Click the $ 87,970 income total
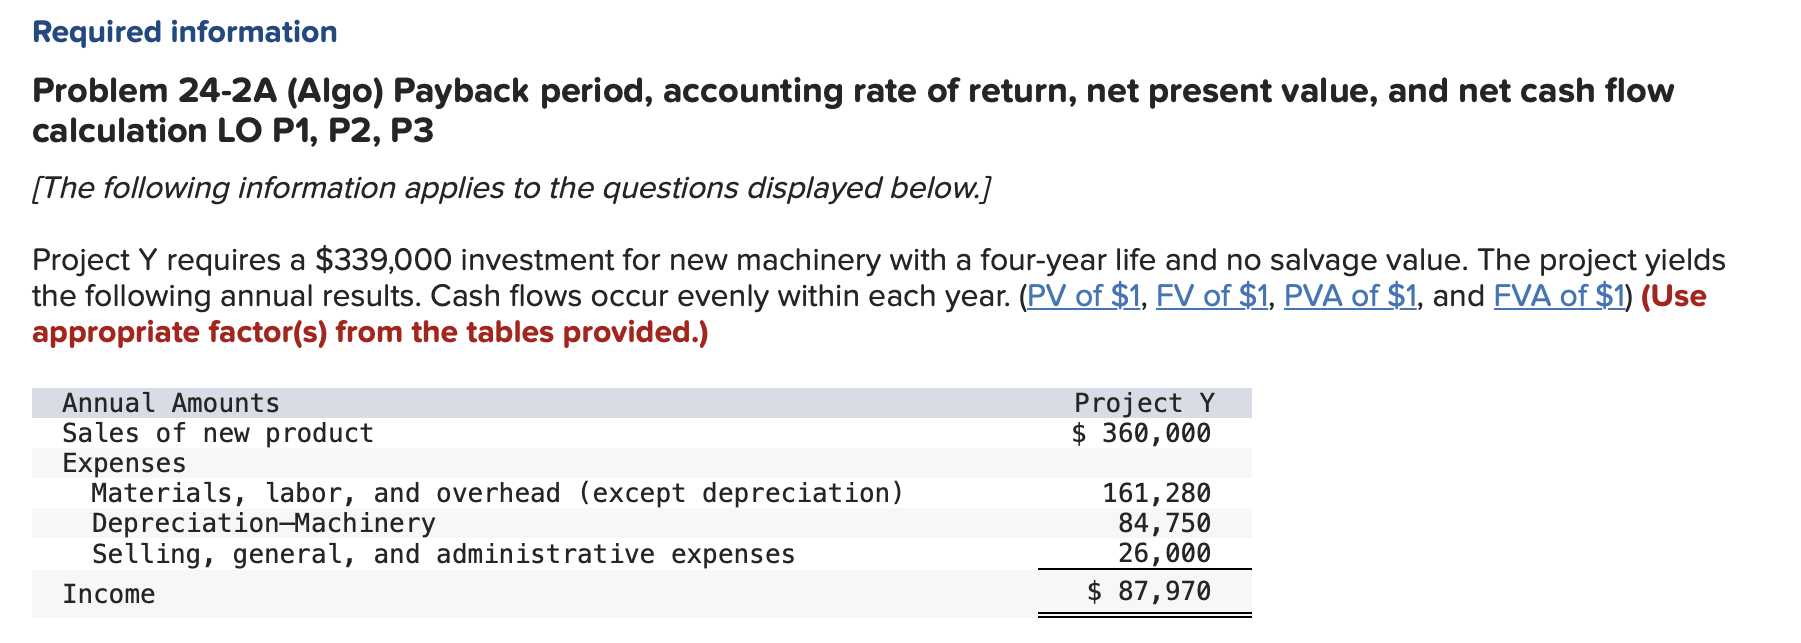 (1149, 591)
